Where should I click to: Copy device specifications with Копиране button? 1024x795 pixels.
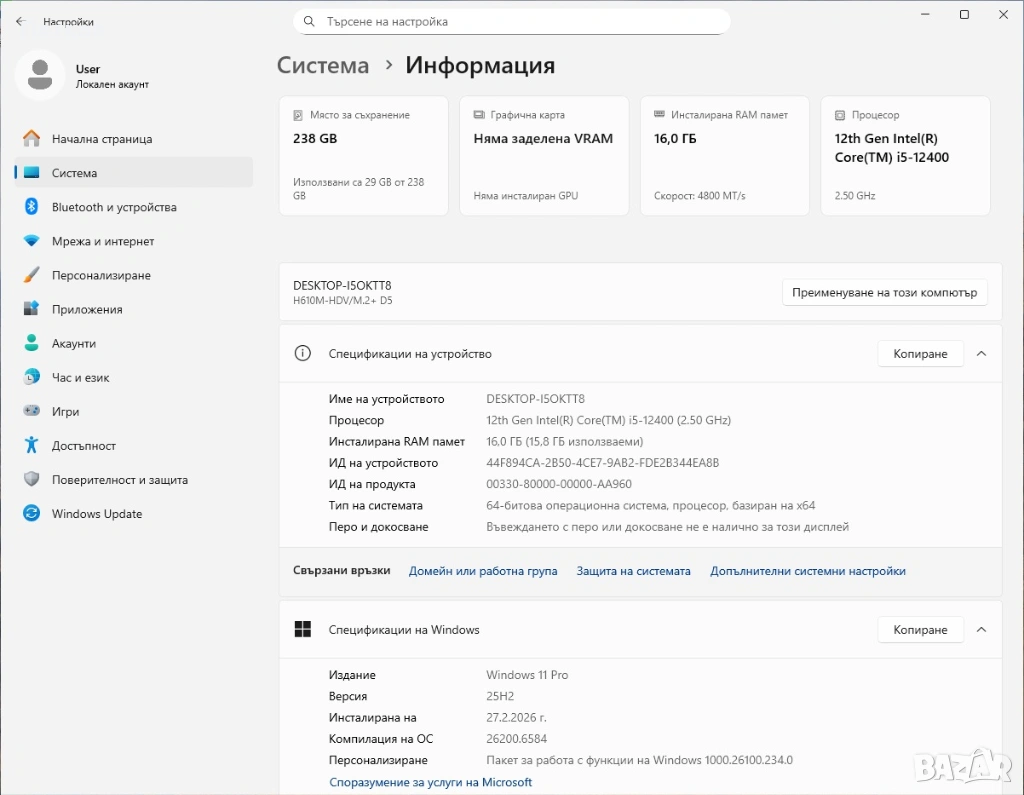coord(919,354)
